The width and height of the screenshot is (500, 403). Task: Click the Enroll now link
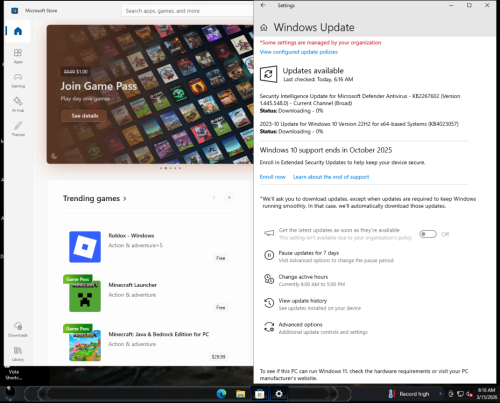tap(272, 177)
